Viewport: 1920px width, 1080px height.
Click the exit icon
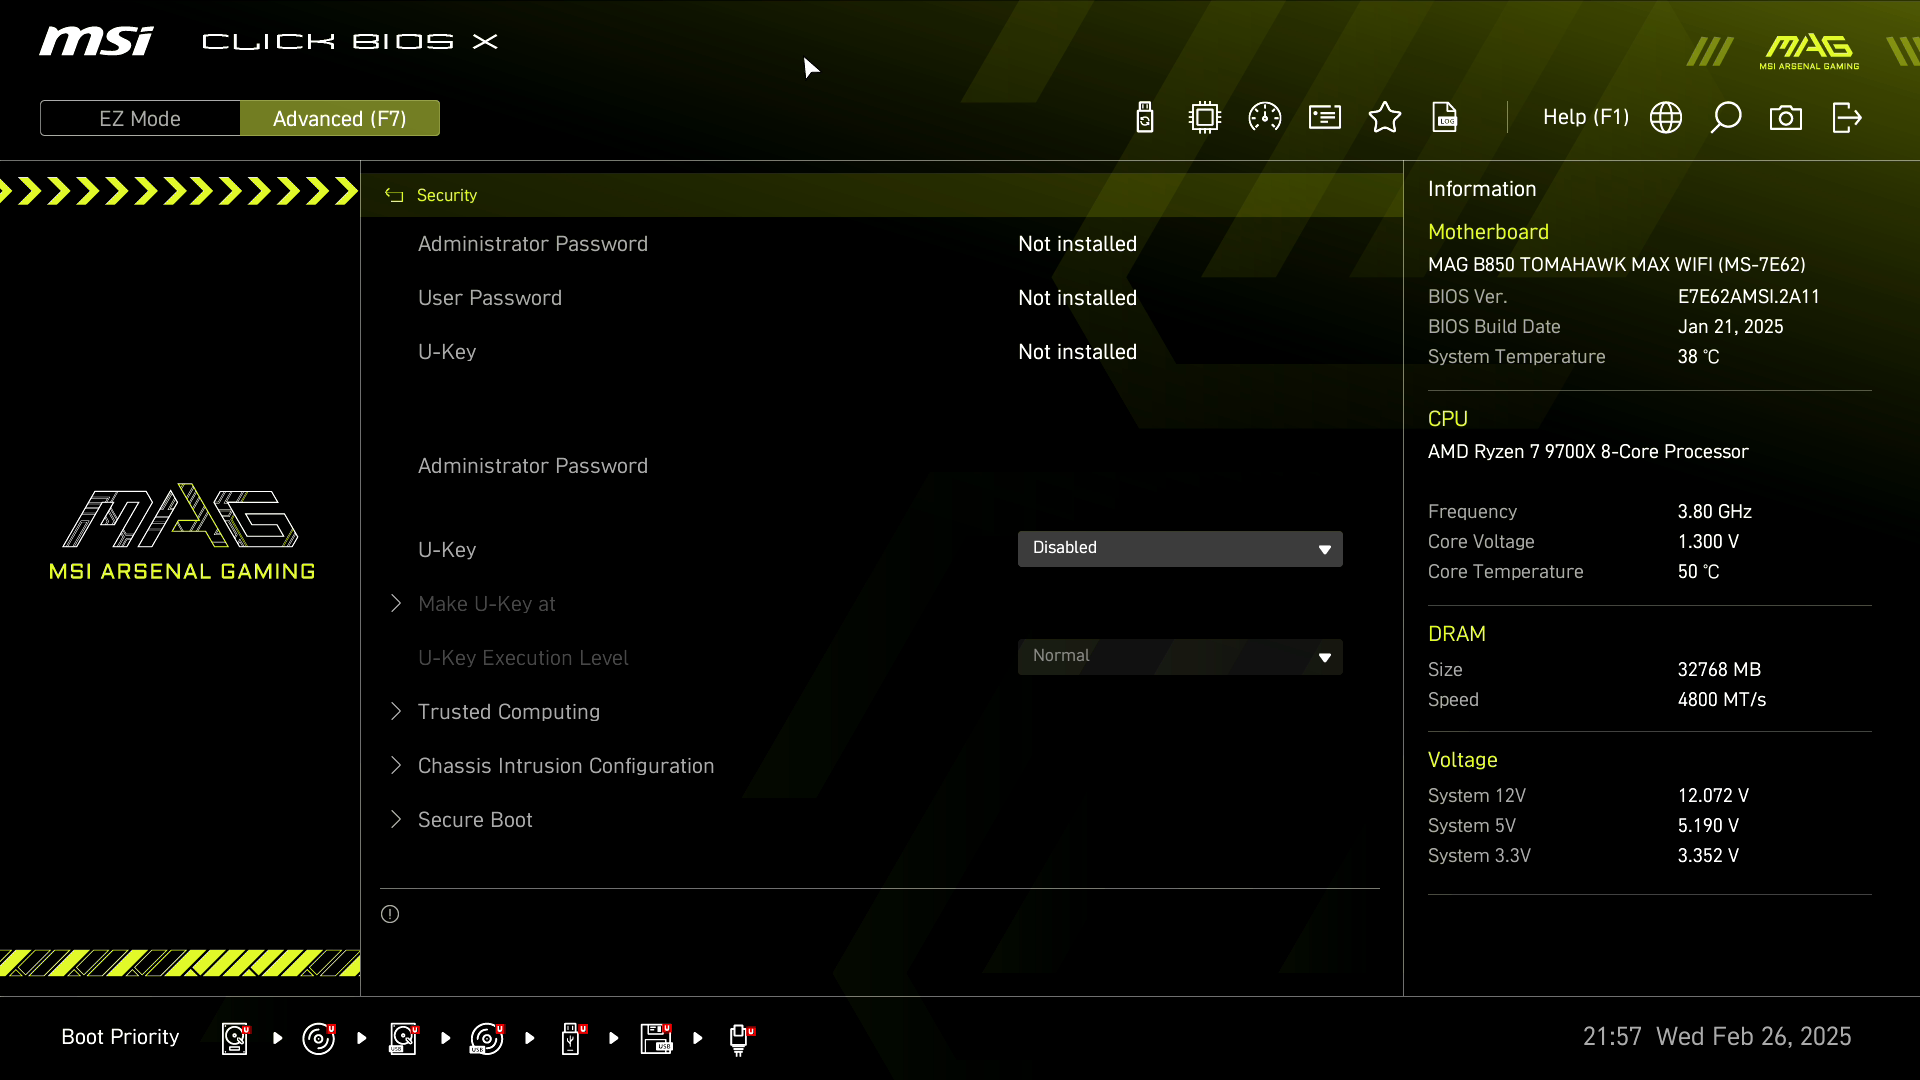(1846, 118)
